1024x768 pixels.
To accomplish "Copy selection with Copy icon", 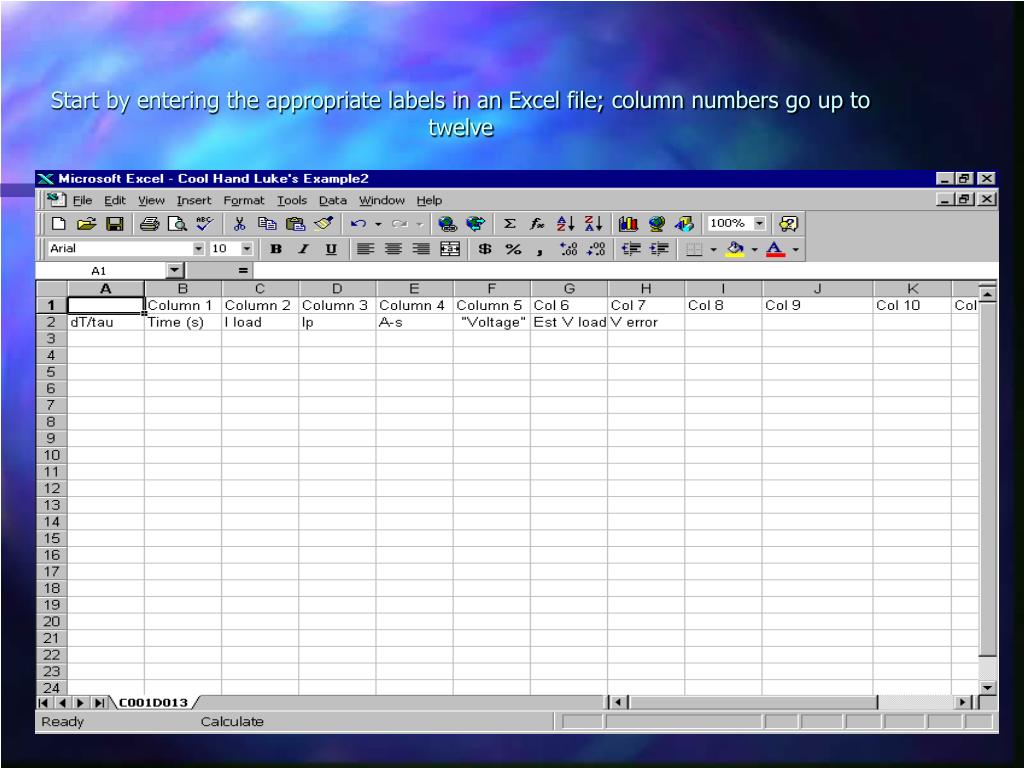I will click(266, 224).
